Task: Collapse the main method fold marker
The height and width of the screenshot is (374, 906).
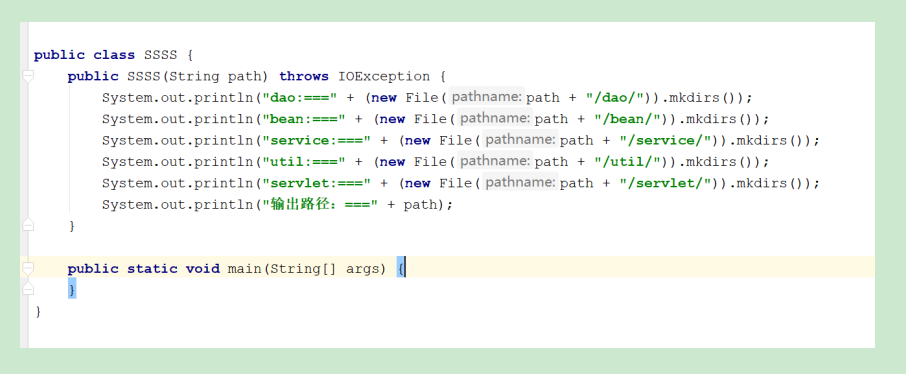Action: coord(27,268)
